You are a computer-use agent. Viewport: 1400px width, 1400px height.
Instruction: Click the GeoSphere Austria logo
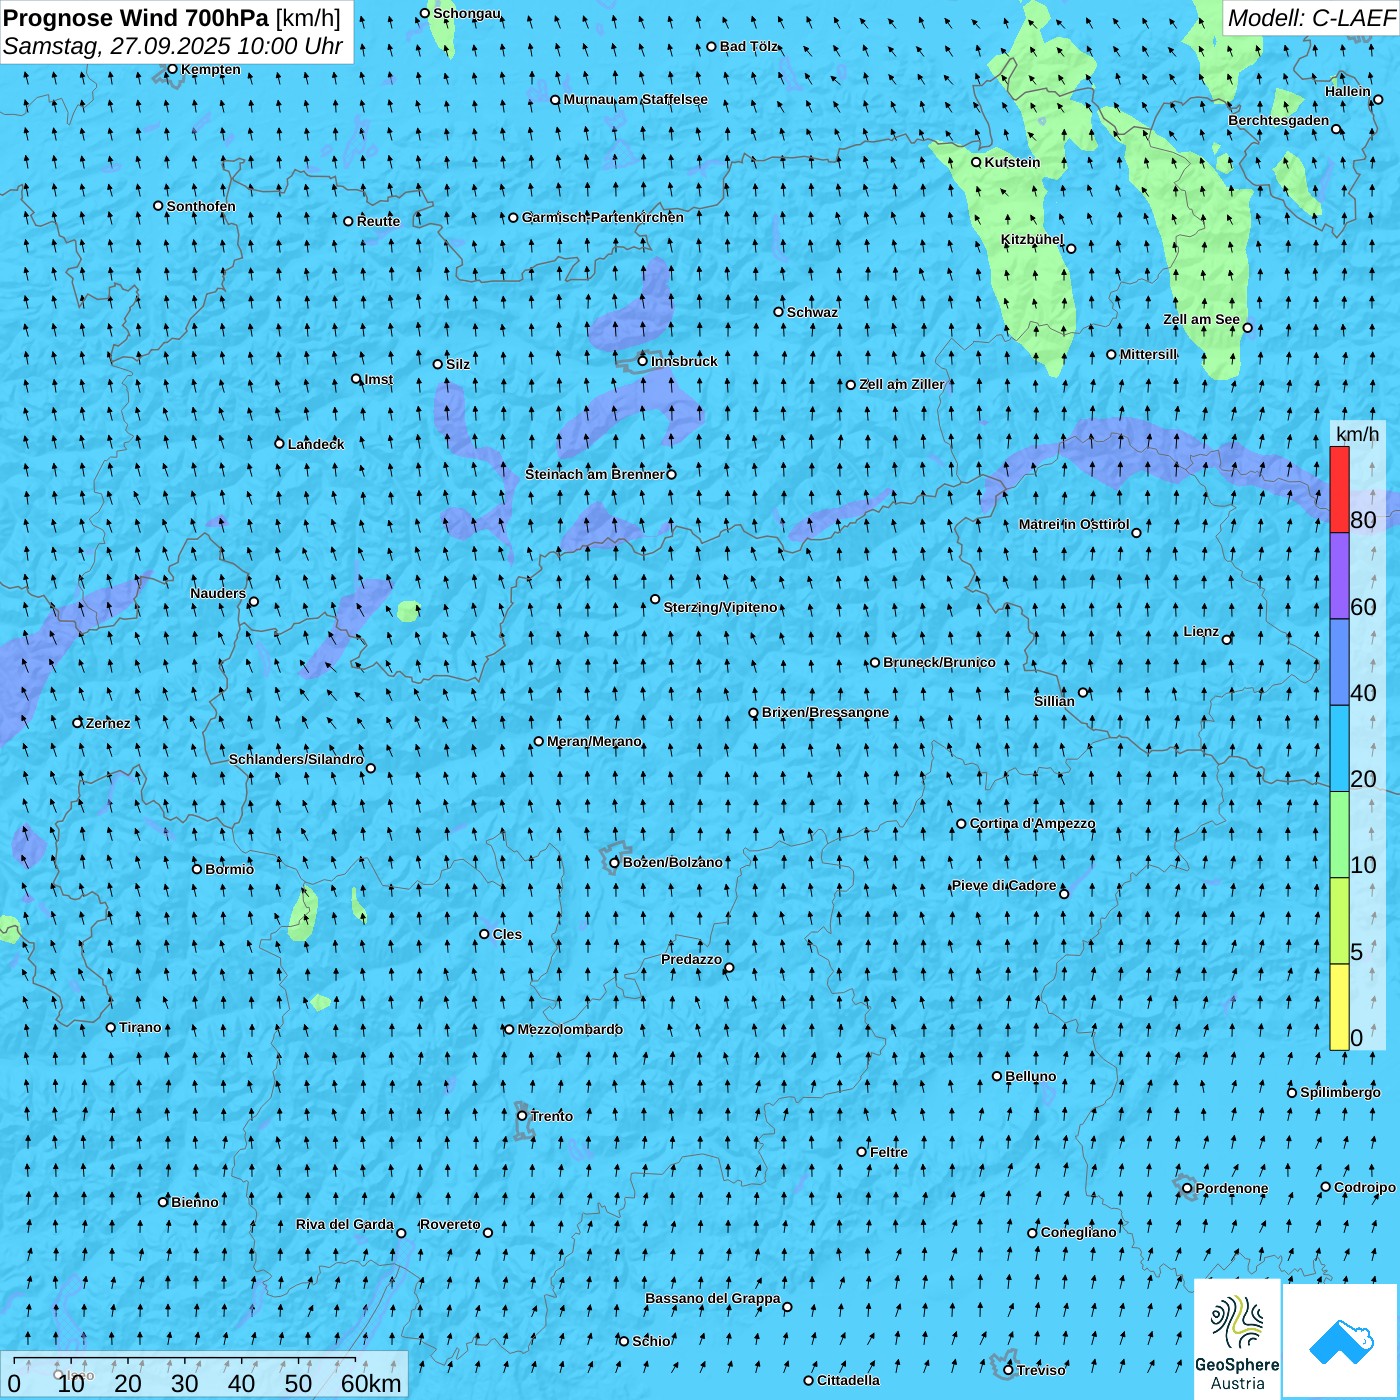pos(1237,1339)
